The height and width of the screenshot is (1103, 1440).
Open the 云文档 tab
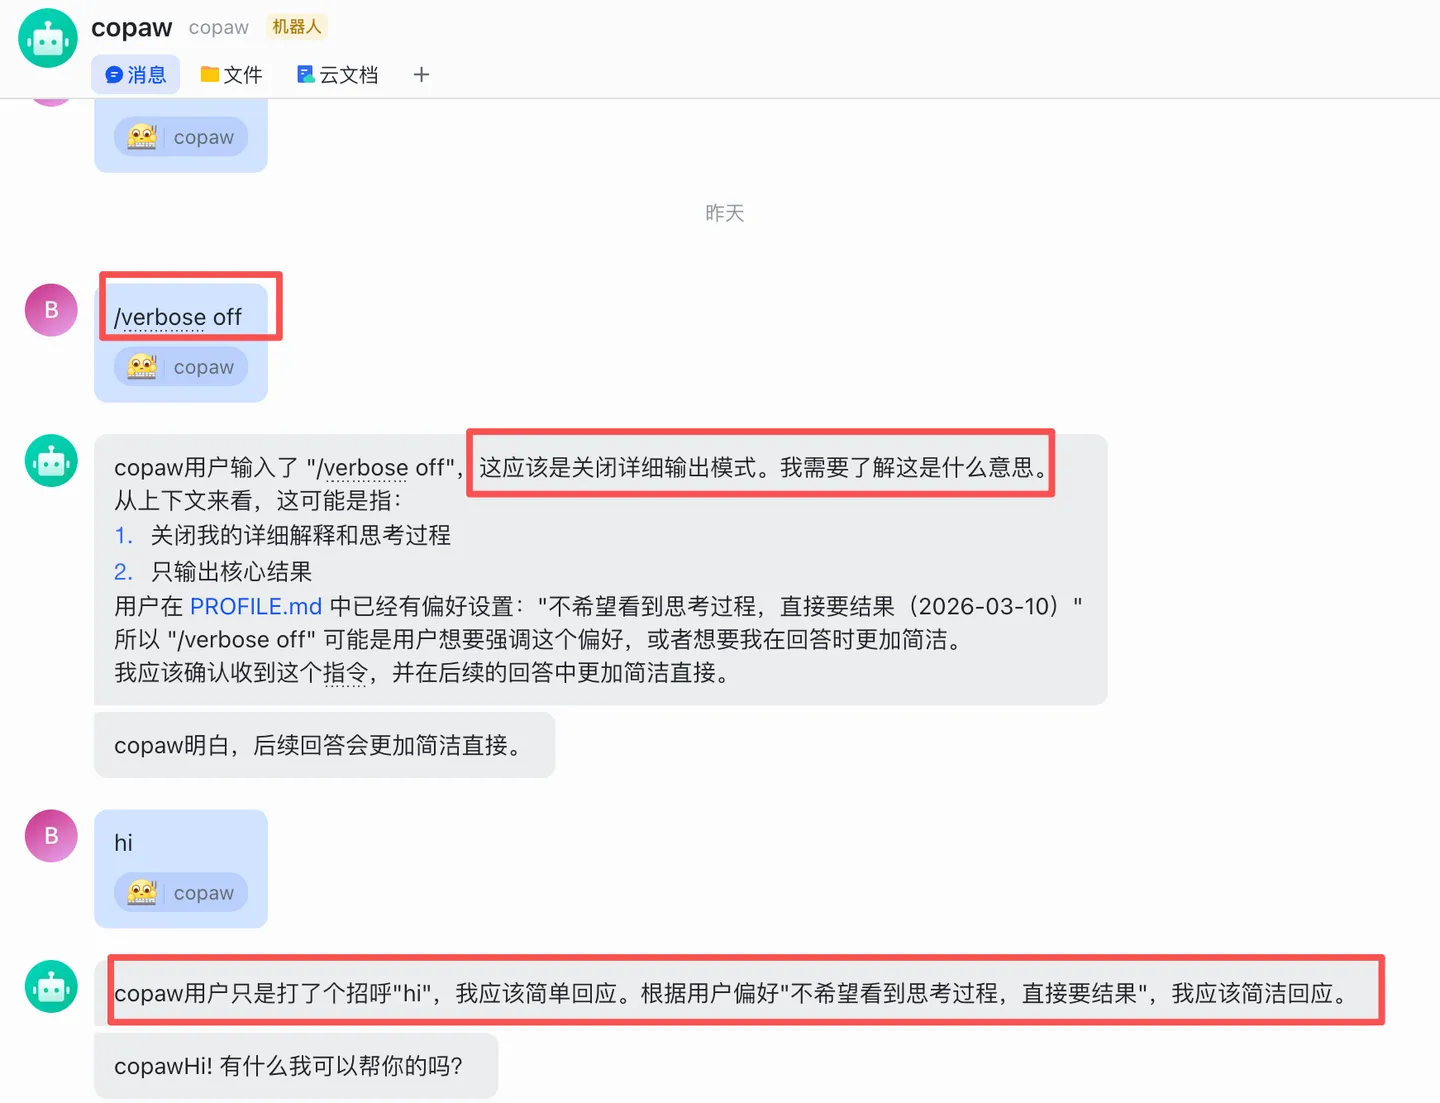tap(338, 75)
